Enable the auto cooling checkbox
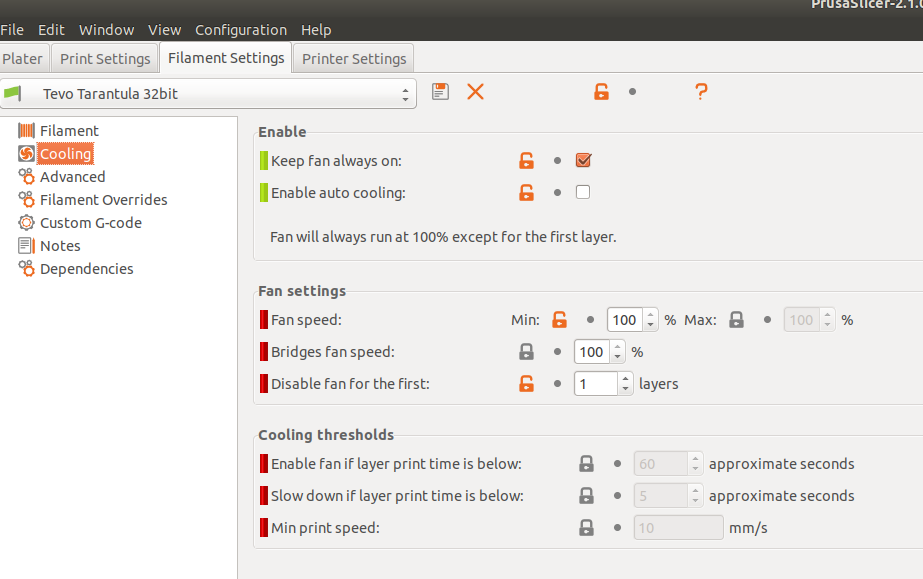The height and width of the screenshot is (579, 923). click(x=583, y=192)
